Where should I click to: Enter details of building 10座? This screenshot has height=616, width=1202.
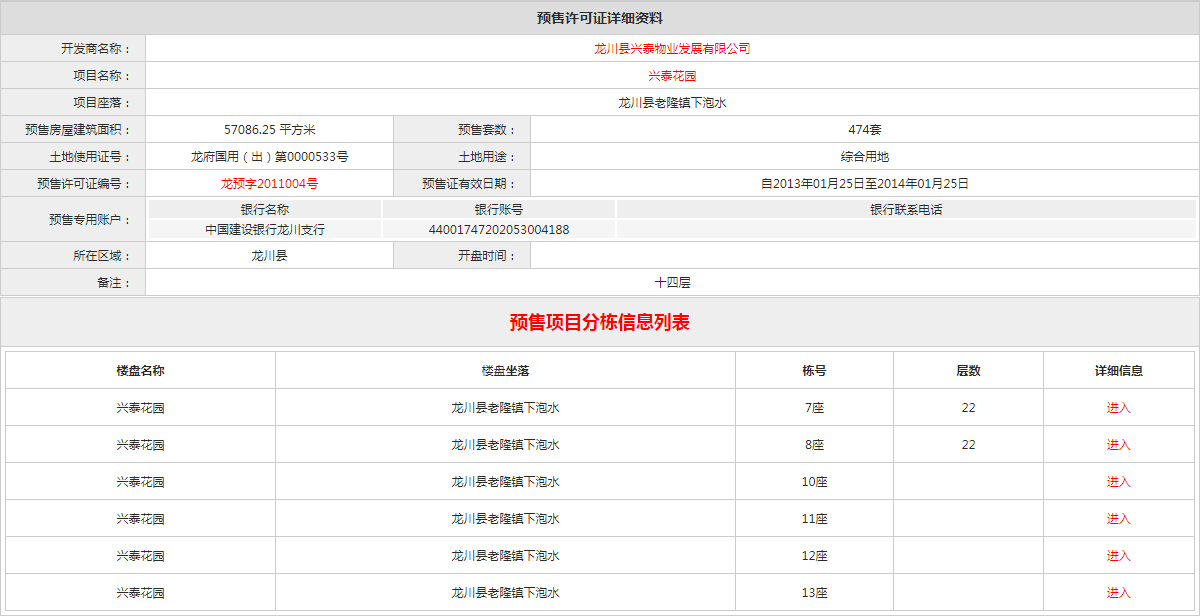[x=1118, y=482]
